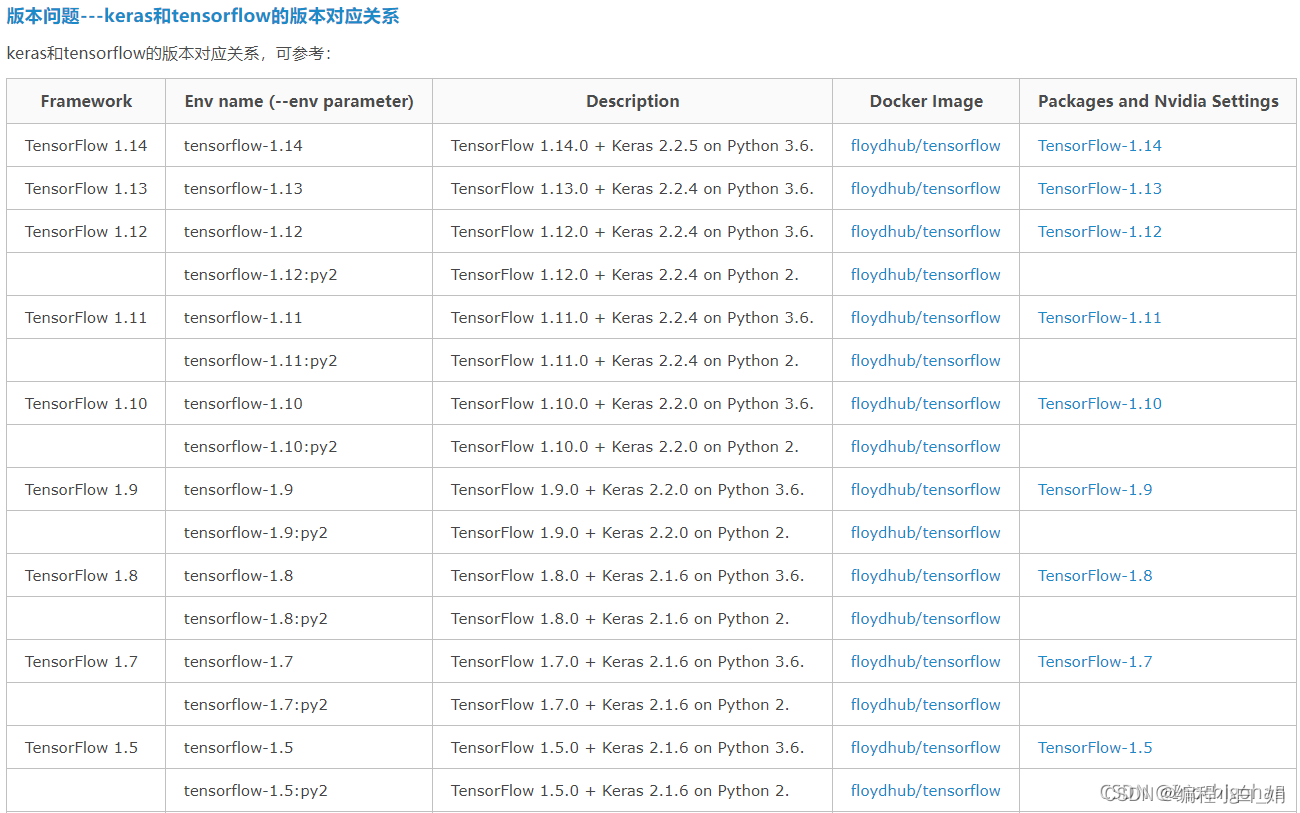The height and width of the screenshot is (813, 1300).
Task: Click description 'TensorFlow 1.7.0 + Keras 2.1.6 on Python 2.'
Action: click(x=620, y=705)
